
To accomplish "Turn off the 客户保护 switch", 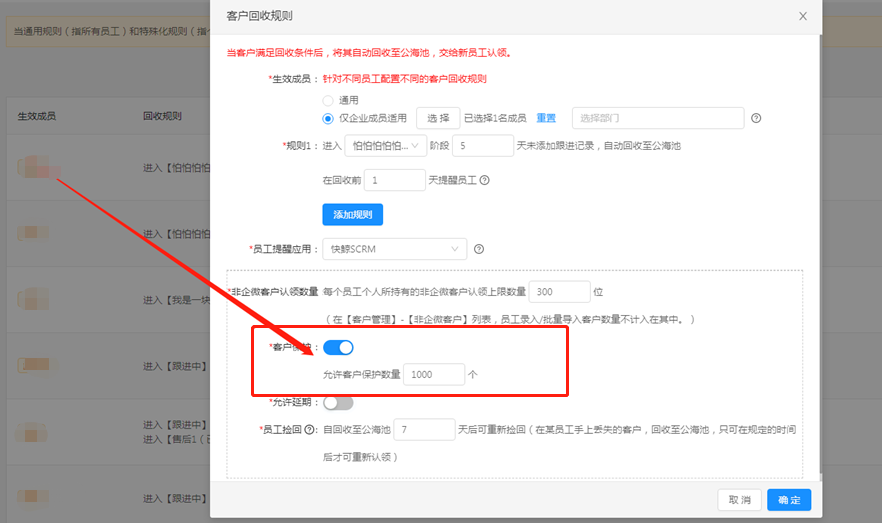I will (338, 347).
